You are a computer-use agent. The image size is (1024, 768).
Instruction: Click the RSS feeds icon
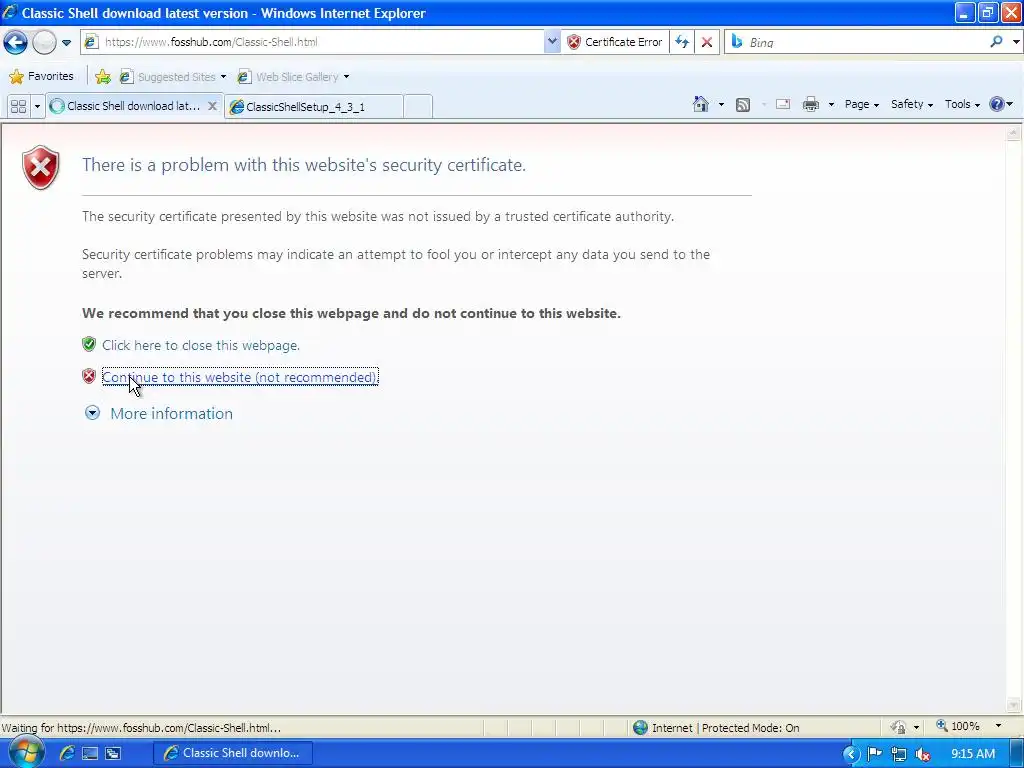click(x=743, y=104)
